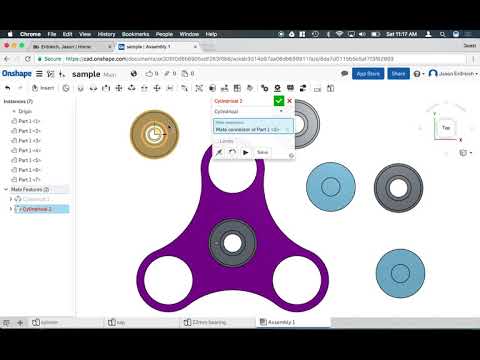Open the App Store
The width and height of the screenshot is (480, 360).
(x=368, y=74)
